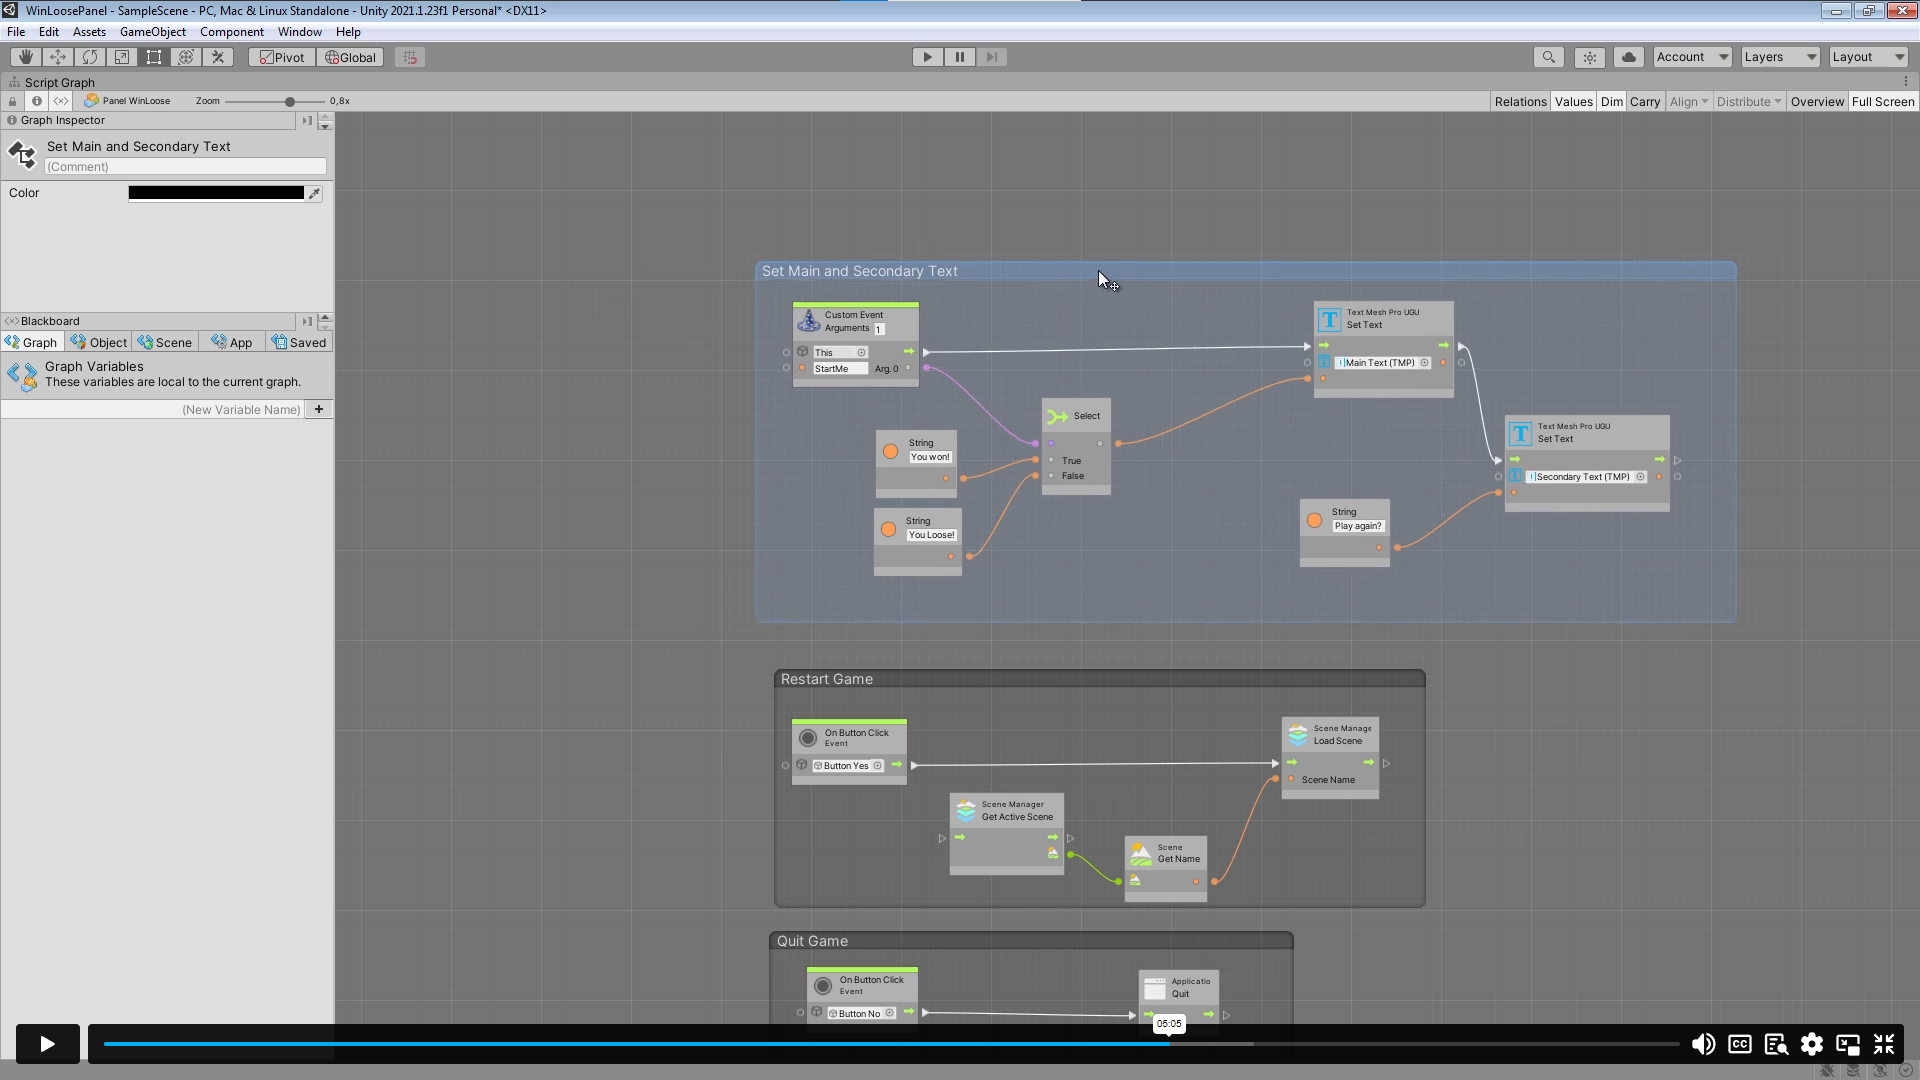Viewport: 1920px width, 1080px height.
Task: Click Add New Variable button
Action: point(318,409)
